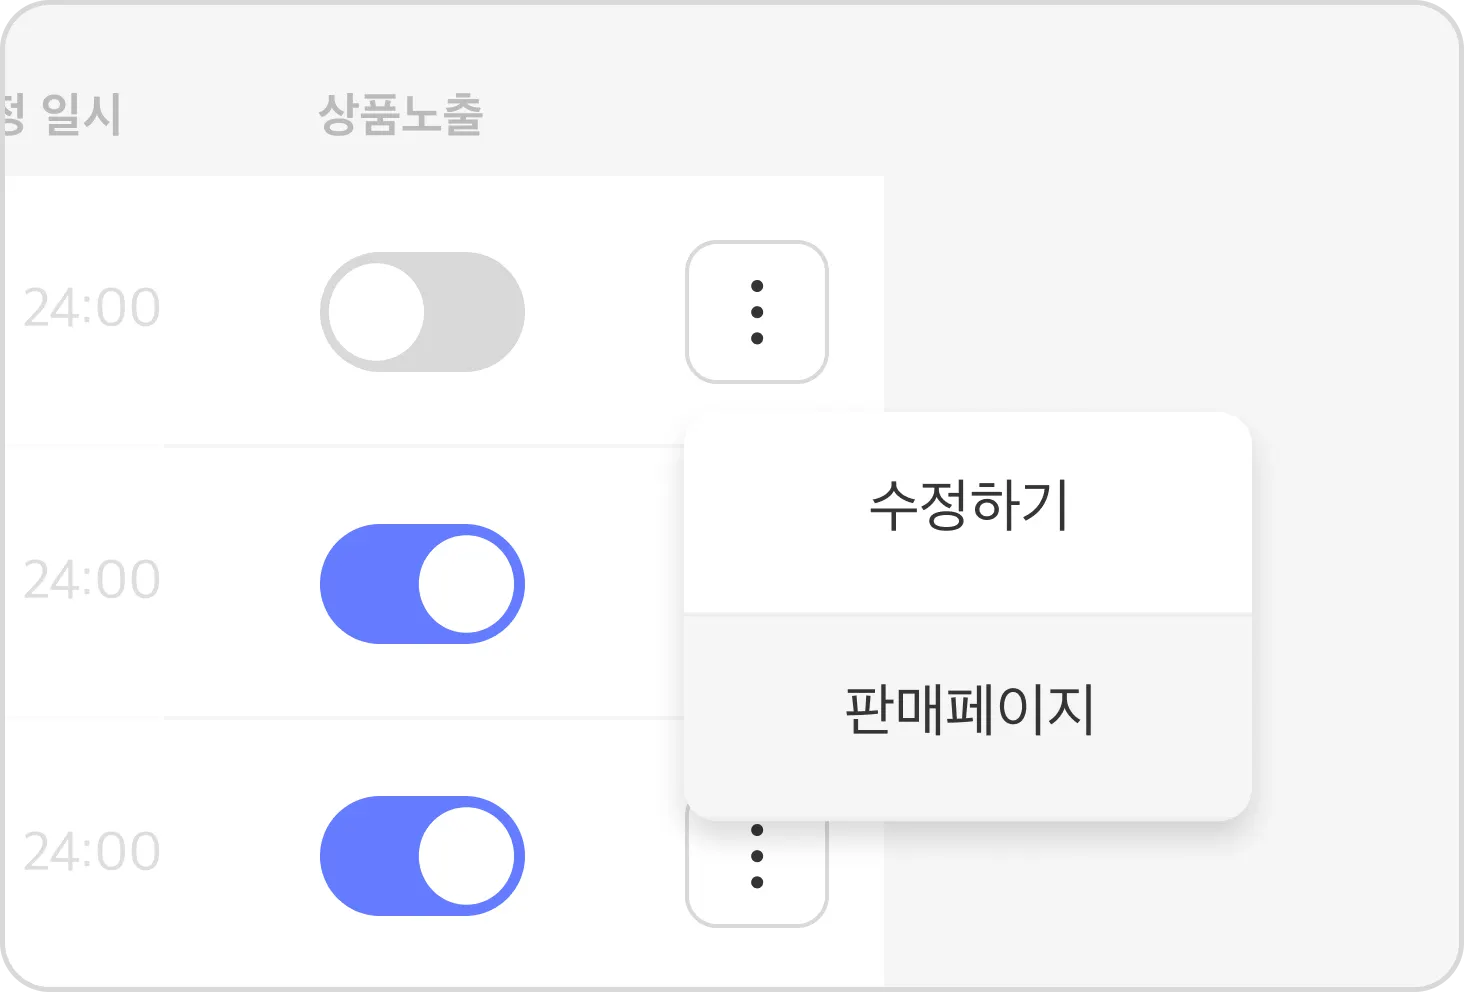Click the blue track of the second row's switch
Screen dimensions: 1464x992
coord(366,584)
